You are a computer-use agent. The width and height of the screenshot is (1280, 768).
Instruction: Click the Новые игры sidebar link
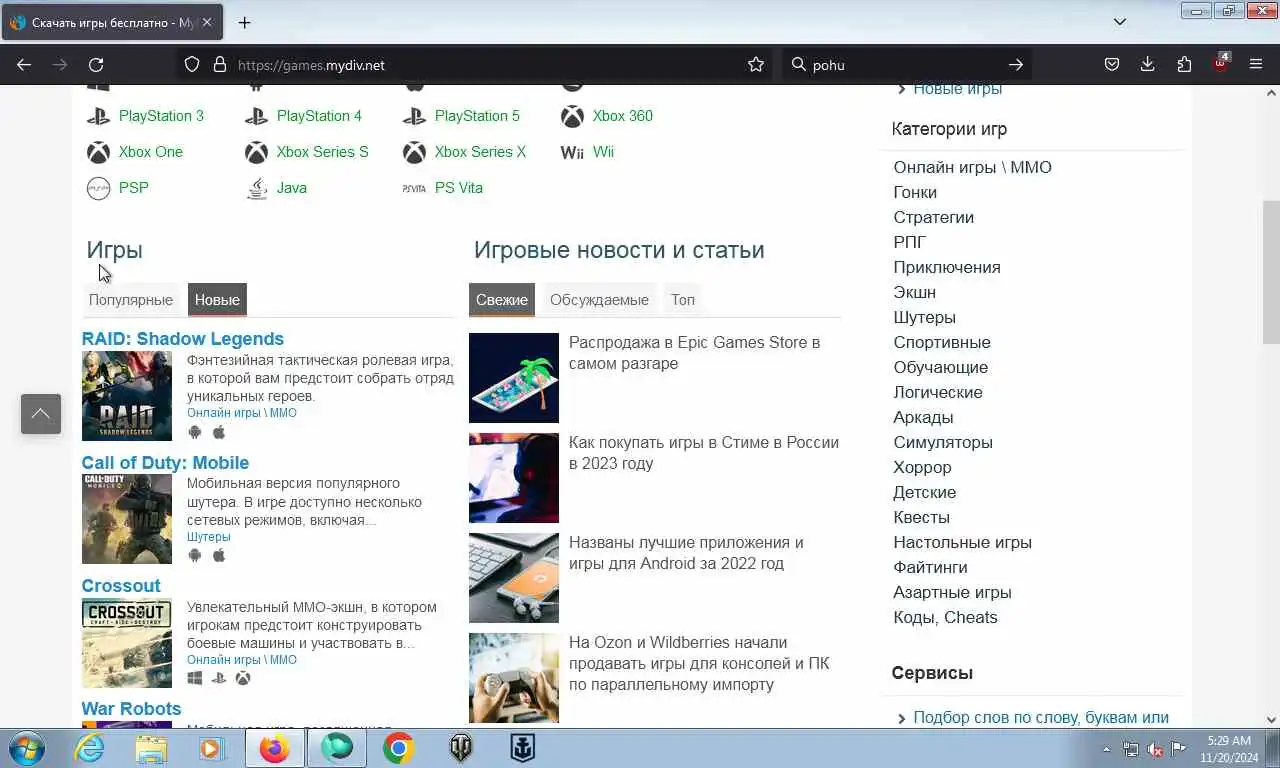click(957, 89)
